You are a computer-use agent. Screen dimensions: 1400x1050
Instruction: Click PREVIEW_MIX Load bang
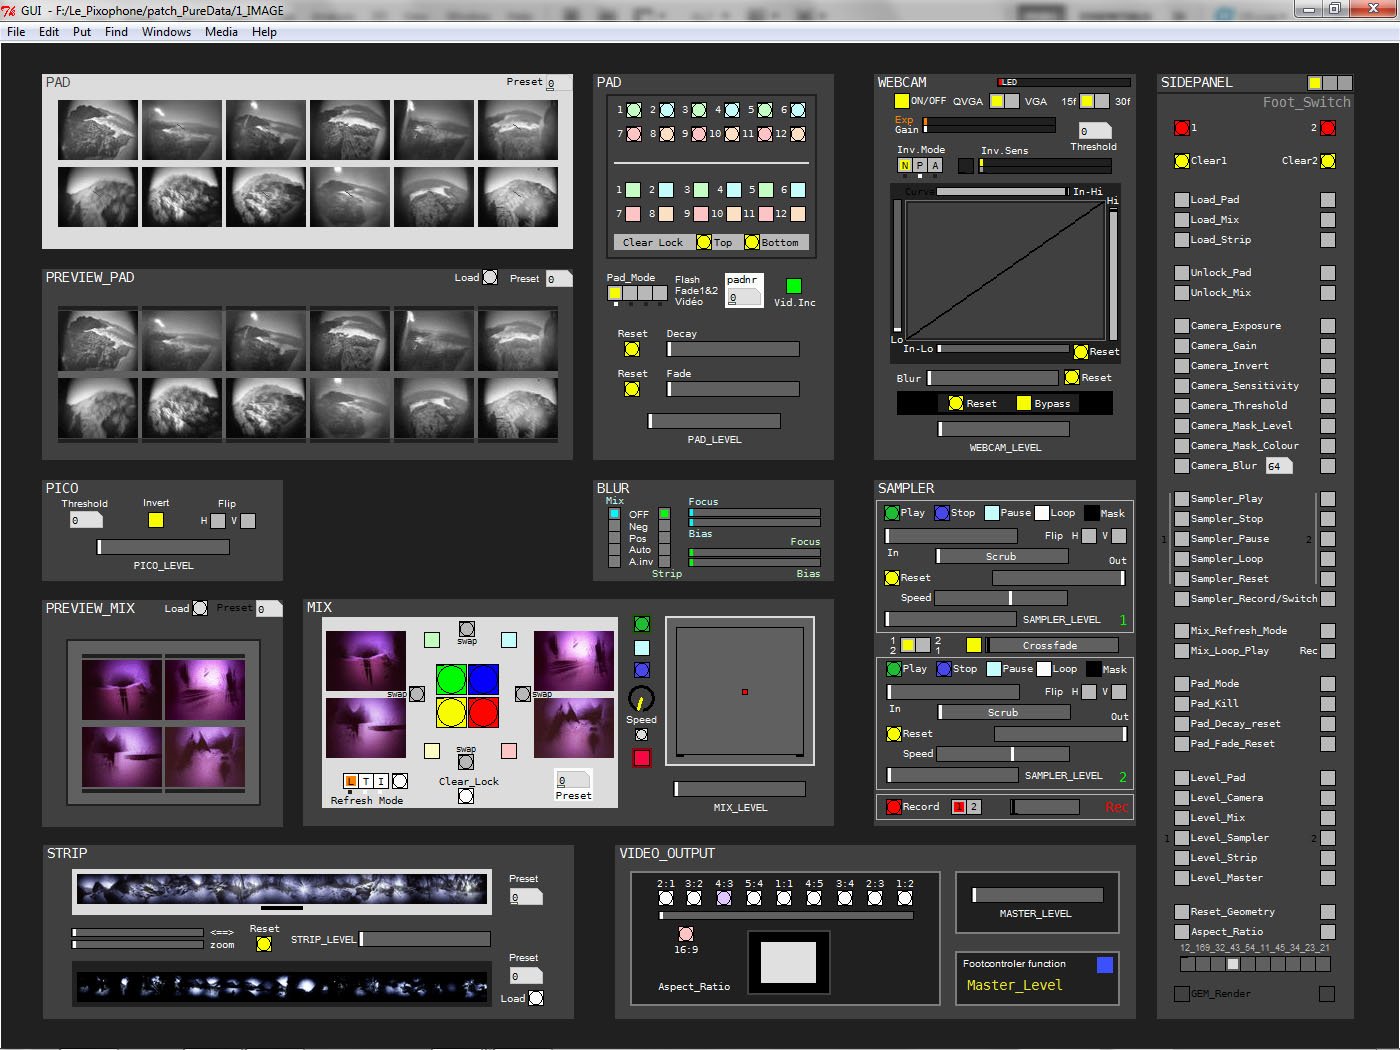[x=200, y=608]
